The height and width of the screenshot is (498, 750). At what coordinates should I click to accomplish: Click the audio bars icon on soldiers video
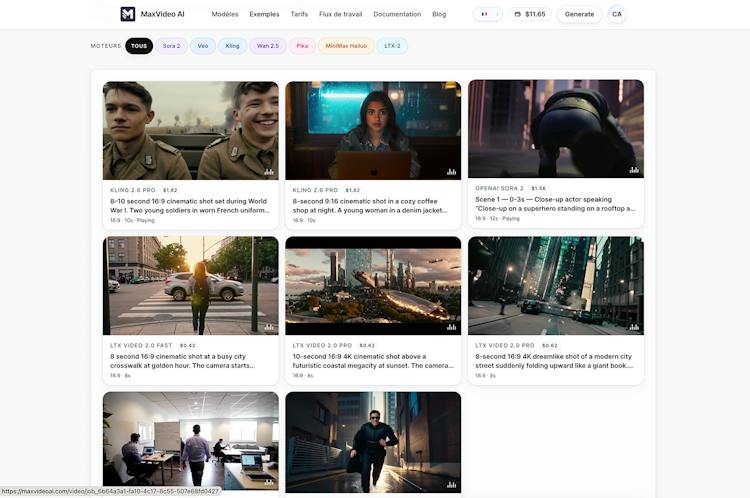269,171
